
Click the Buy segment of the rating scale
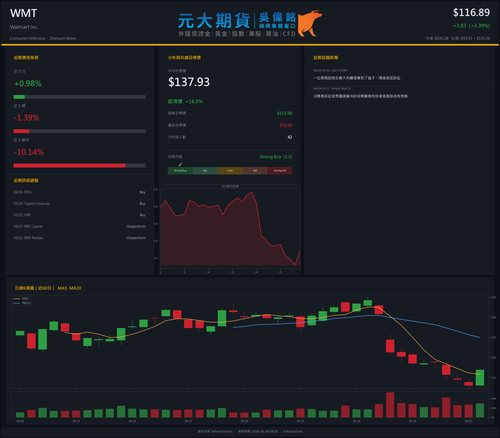(x=205, y=171)
